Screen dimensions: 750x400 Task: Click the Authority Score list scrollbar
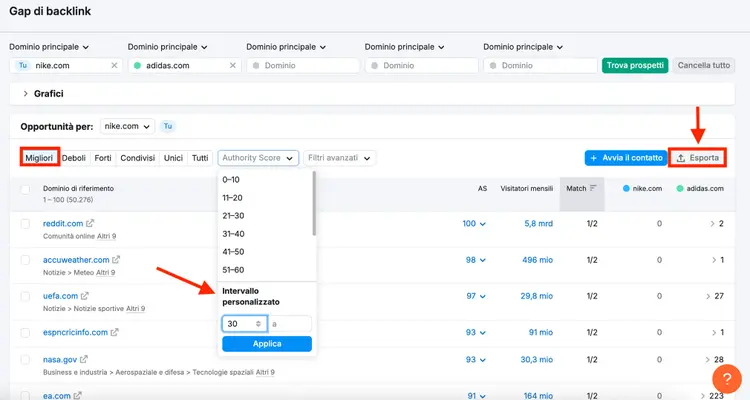pos(314,204)
